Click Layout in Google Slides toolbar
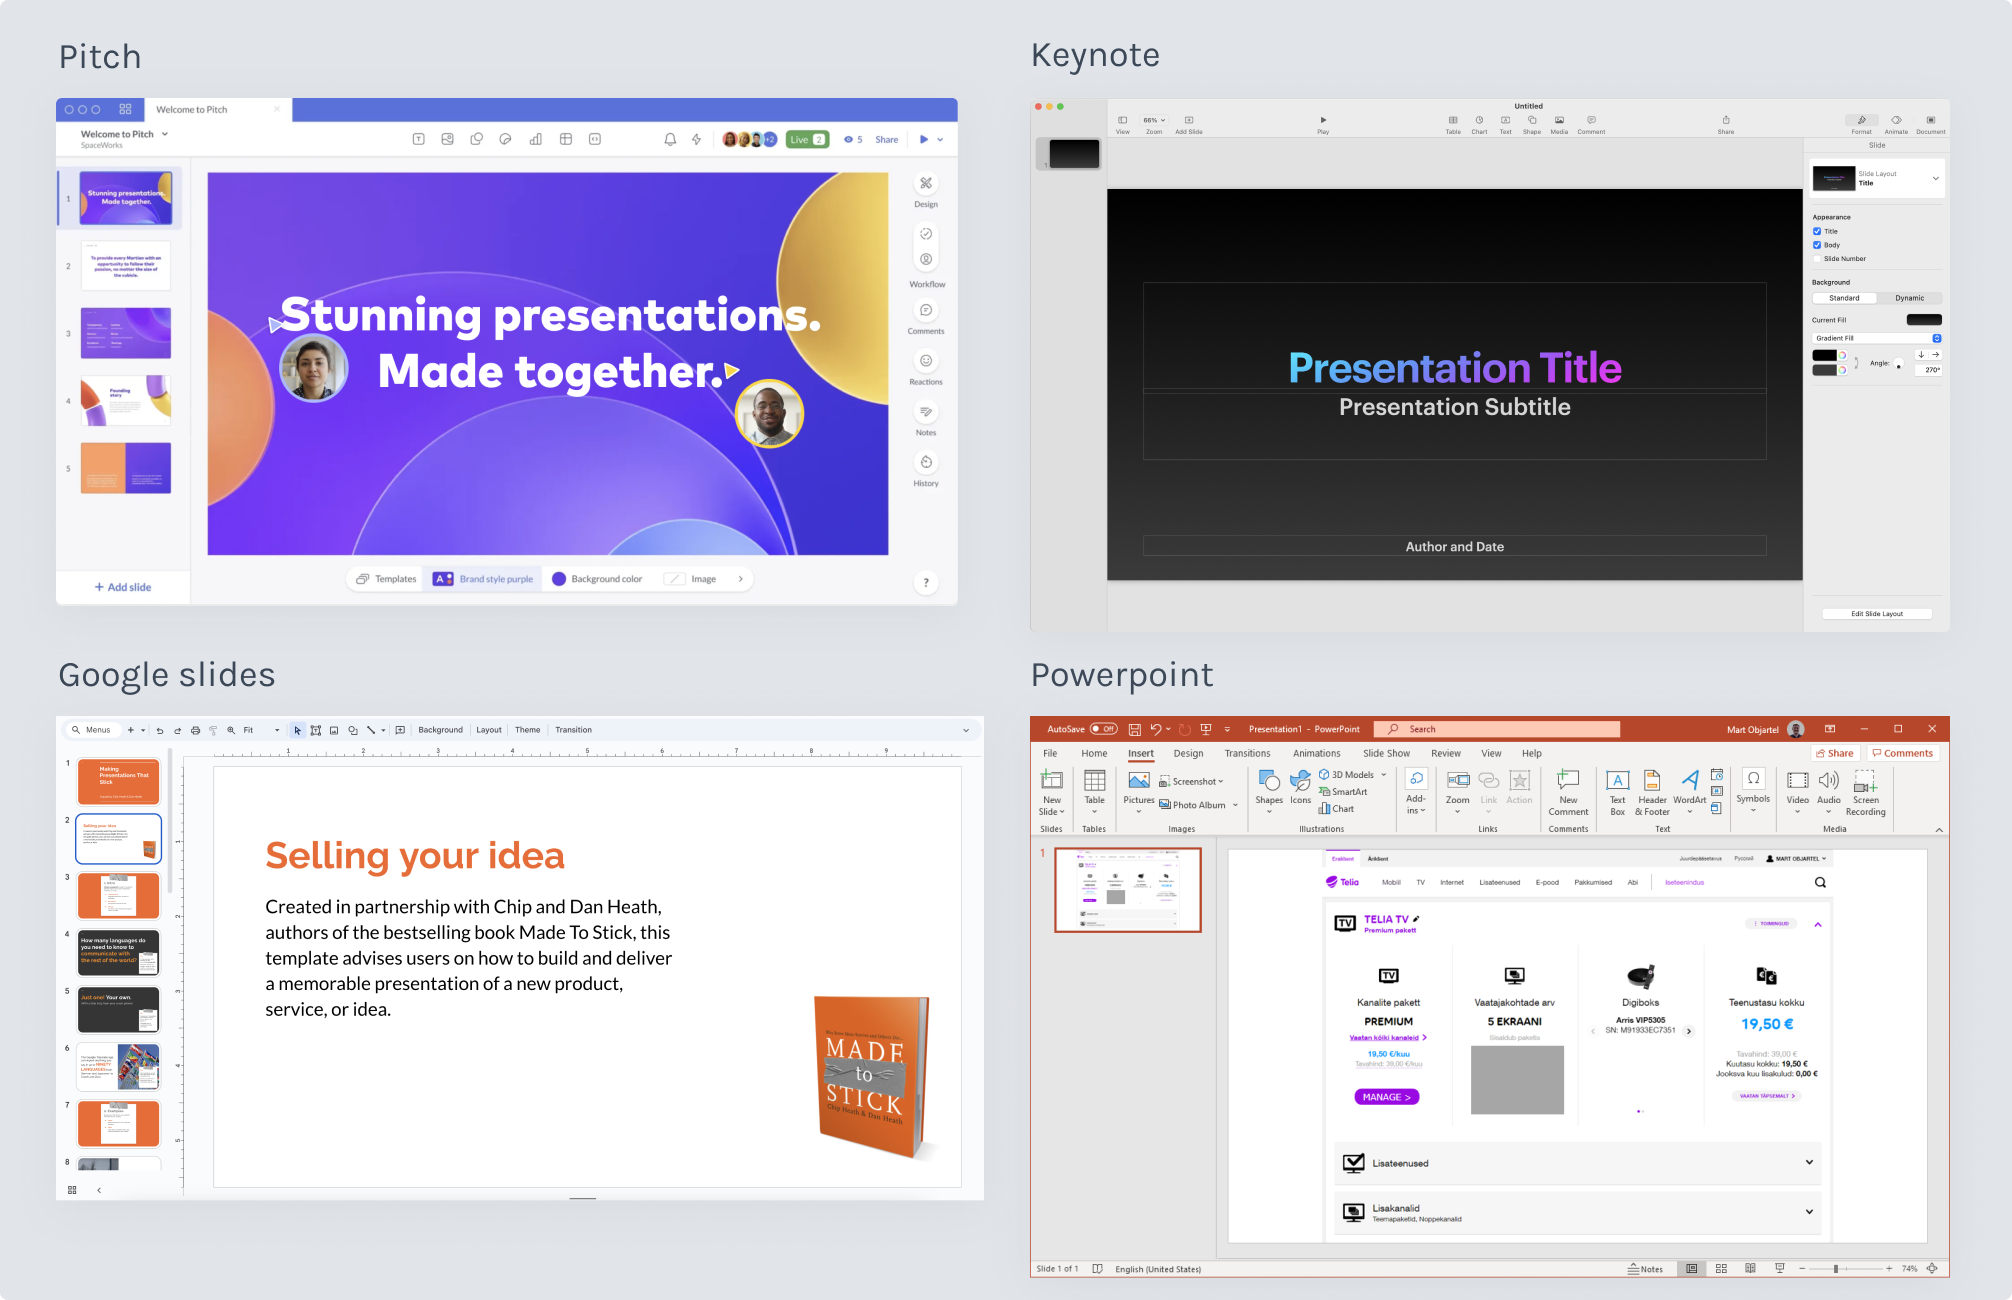The image size is (2012, 1300). click(x=489, y=730)
